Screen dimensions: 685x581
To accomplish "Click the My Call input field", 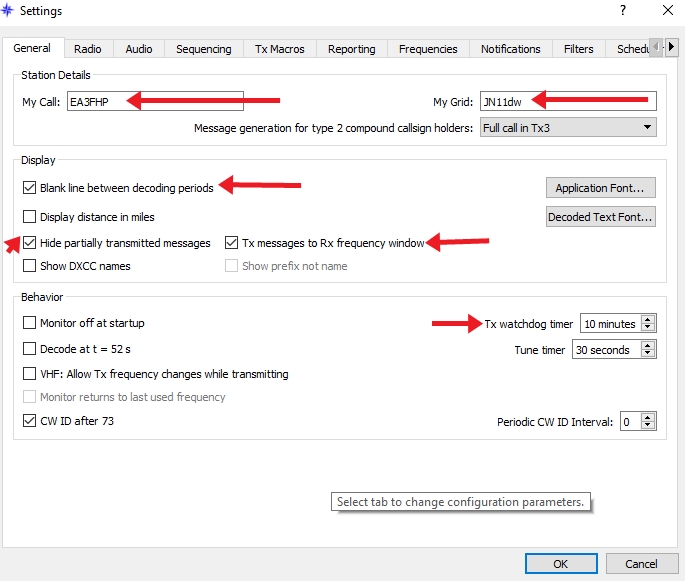I will (x=155, y=101).
